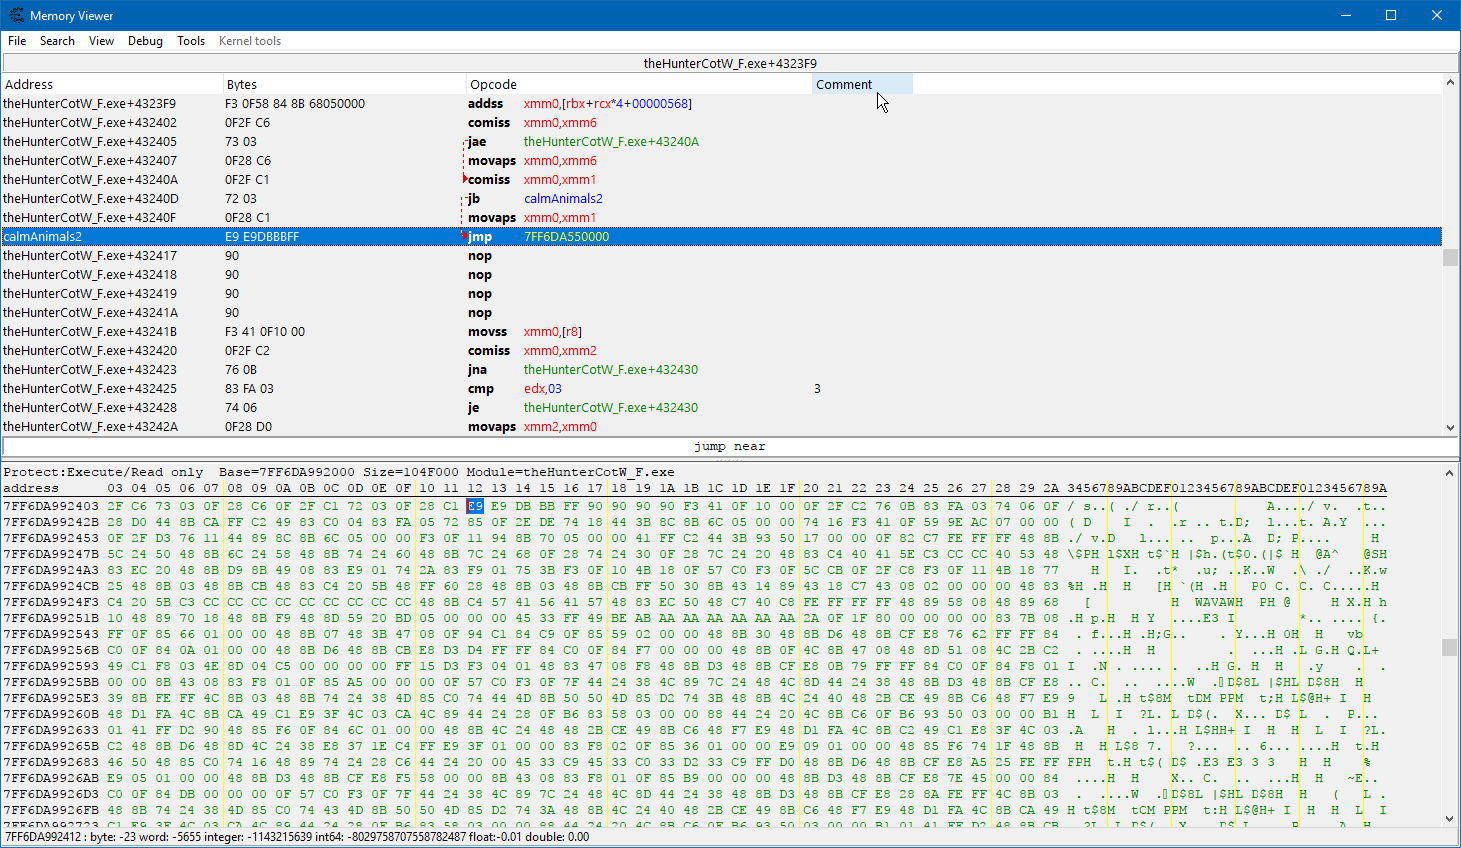This screenshot has height=848, width=1461.
Task: Click the Protect:Execute/Read only header line
Action: click(x=339, y=472)
